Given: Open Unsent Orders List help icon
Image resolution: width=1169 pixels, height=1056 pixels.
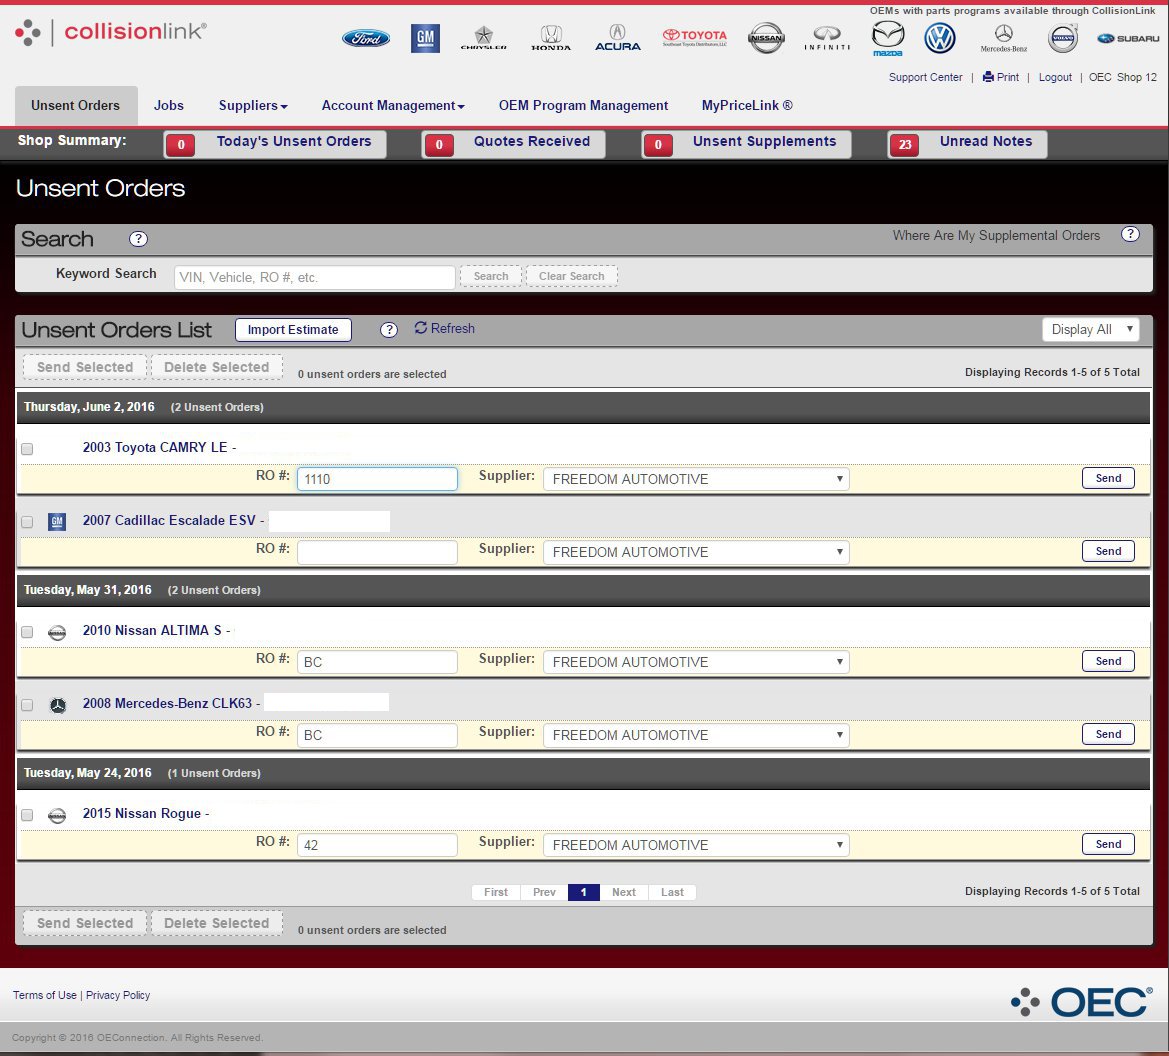Looking at the screenshot, I should click(x=388, y=330).
